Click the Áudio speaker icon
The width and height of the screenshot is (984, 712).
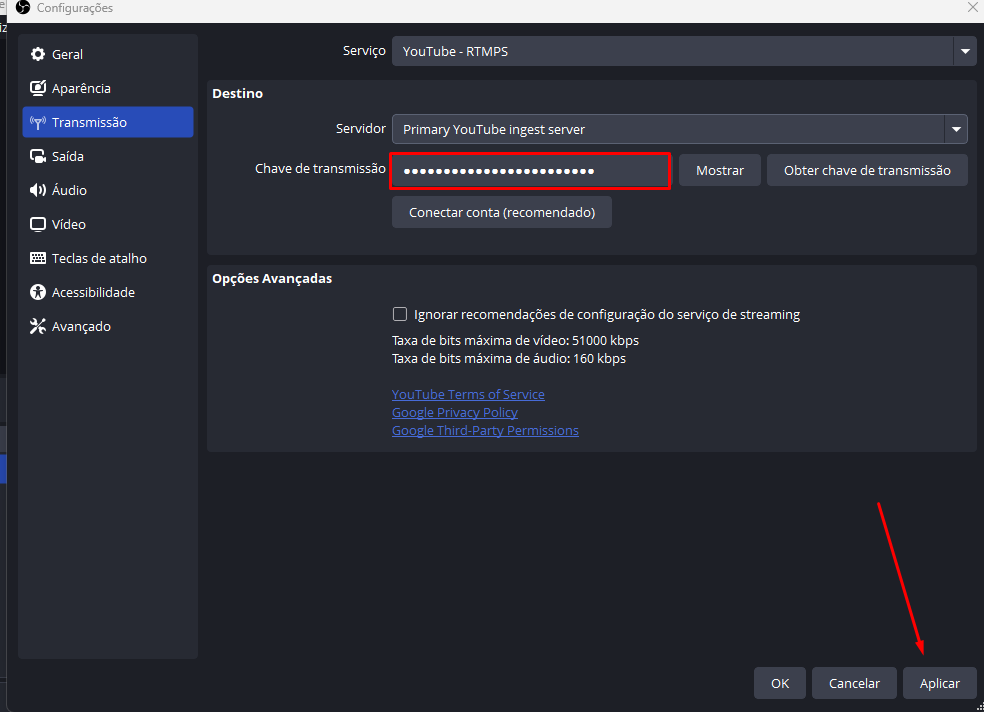coord(38,190)
